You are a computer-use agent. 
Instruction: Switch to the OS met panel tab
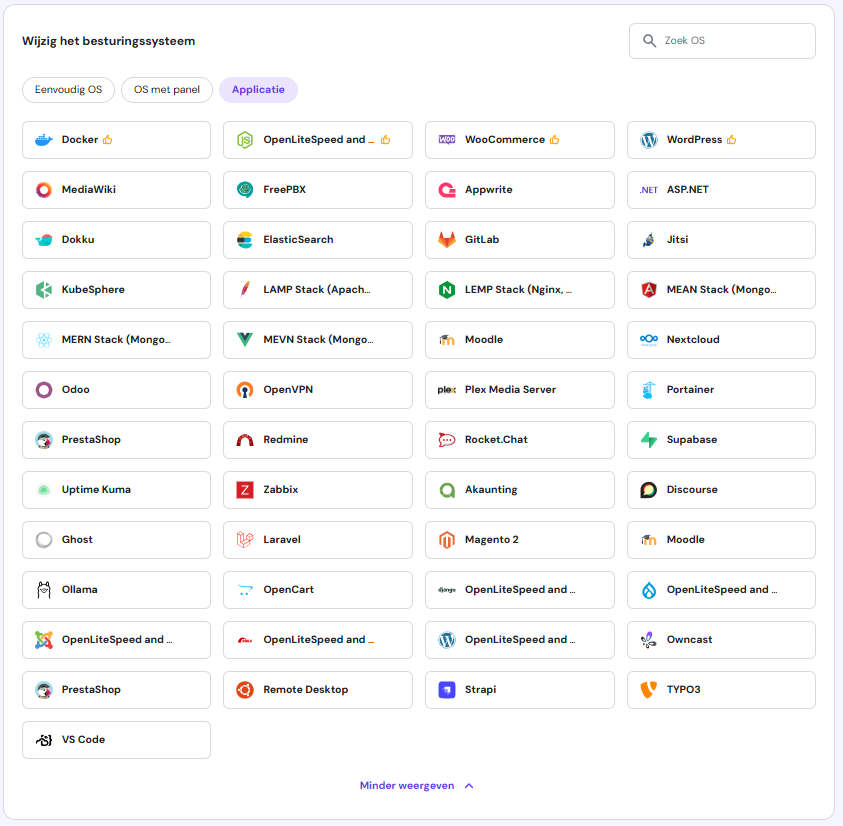pos(167,90)
